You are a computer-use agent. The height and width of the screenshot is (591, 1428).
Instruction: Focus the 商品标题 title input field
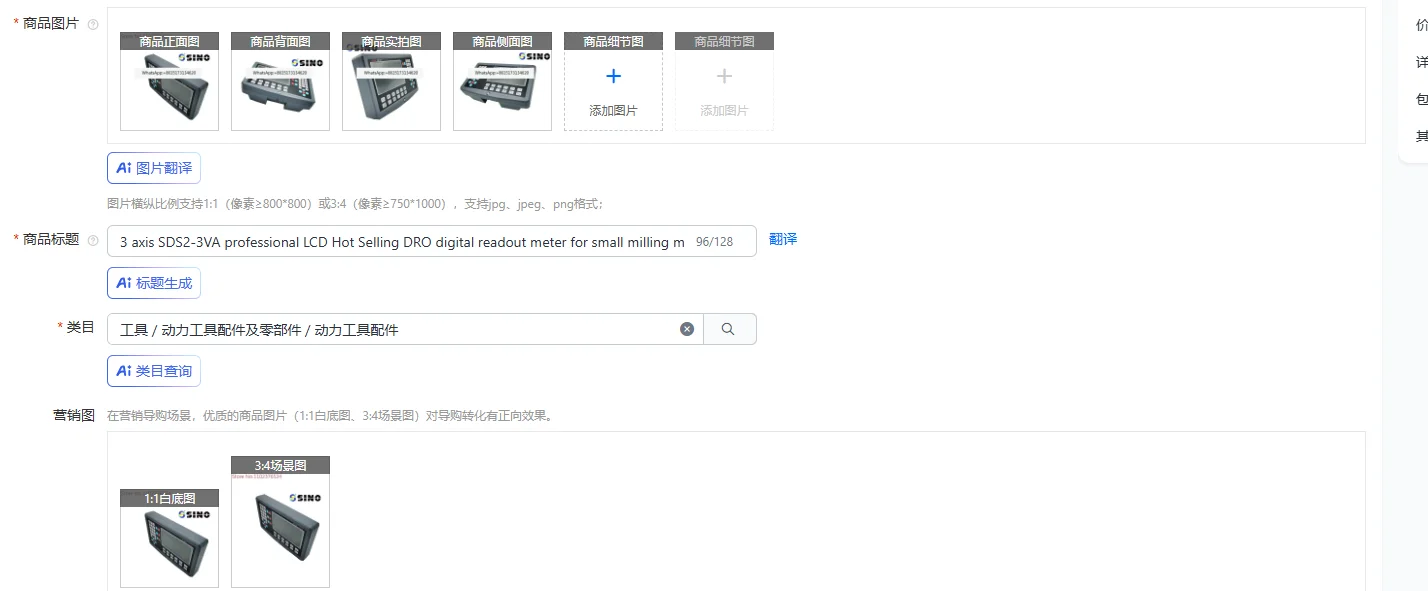(x=431, y=241)
